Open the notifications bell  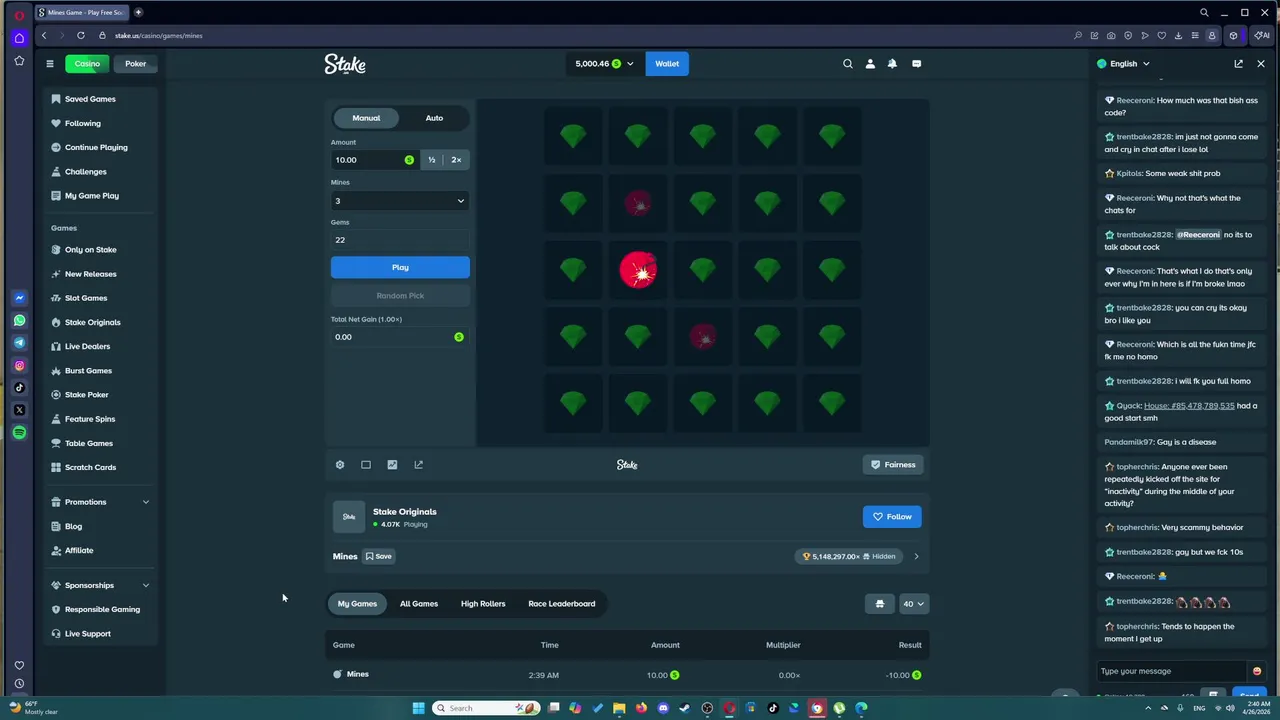892,63
